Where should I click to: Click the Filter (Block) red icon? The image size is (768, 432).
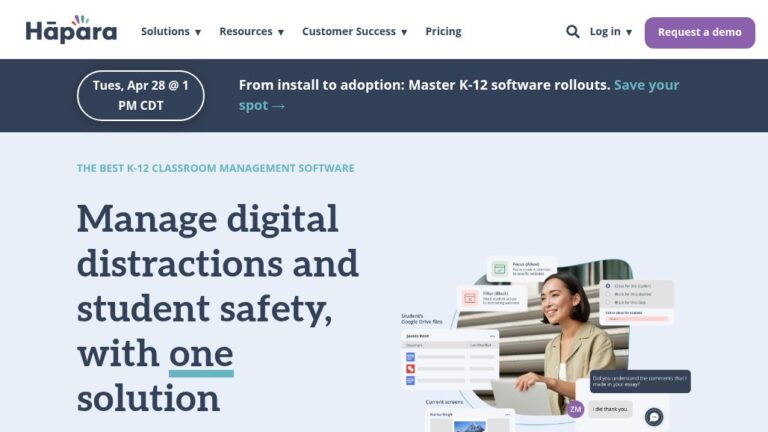pos(470,298)
